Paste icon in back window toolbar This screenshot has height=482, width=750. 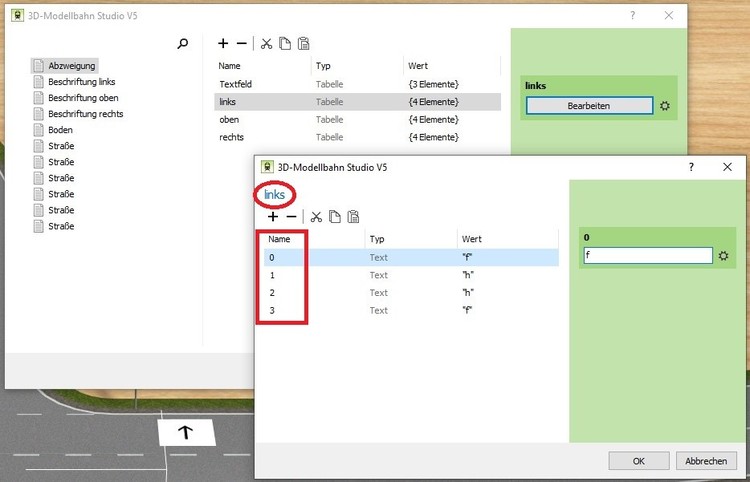tap(303, 44)
